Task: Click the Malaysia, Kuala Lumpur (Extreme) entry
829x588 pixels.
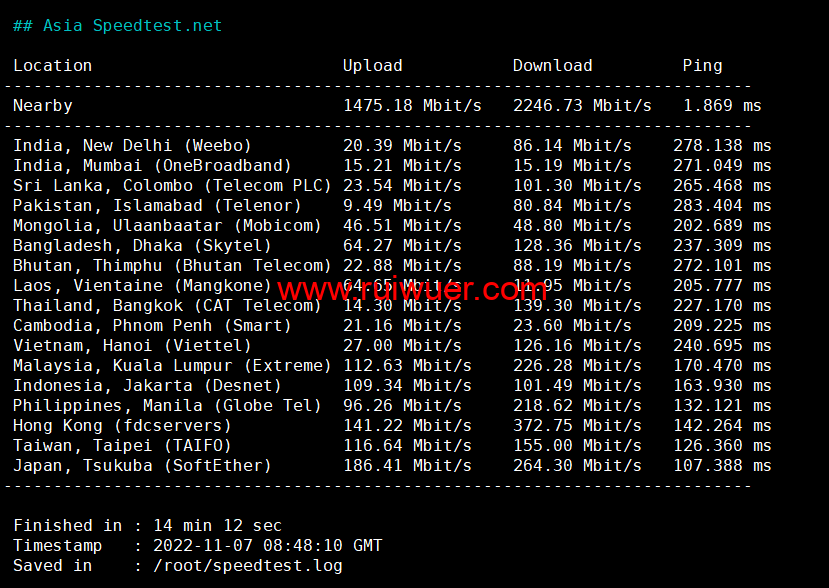Action: tap(172, 366)
